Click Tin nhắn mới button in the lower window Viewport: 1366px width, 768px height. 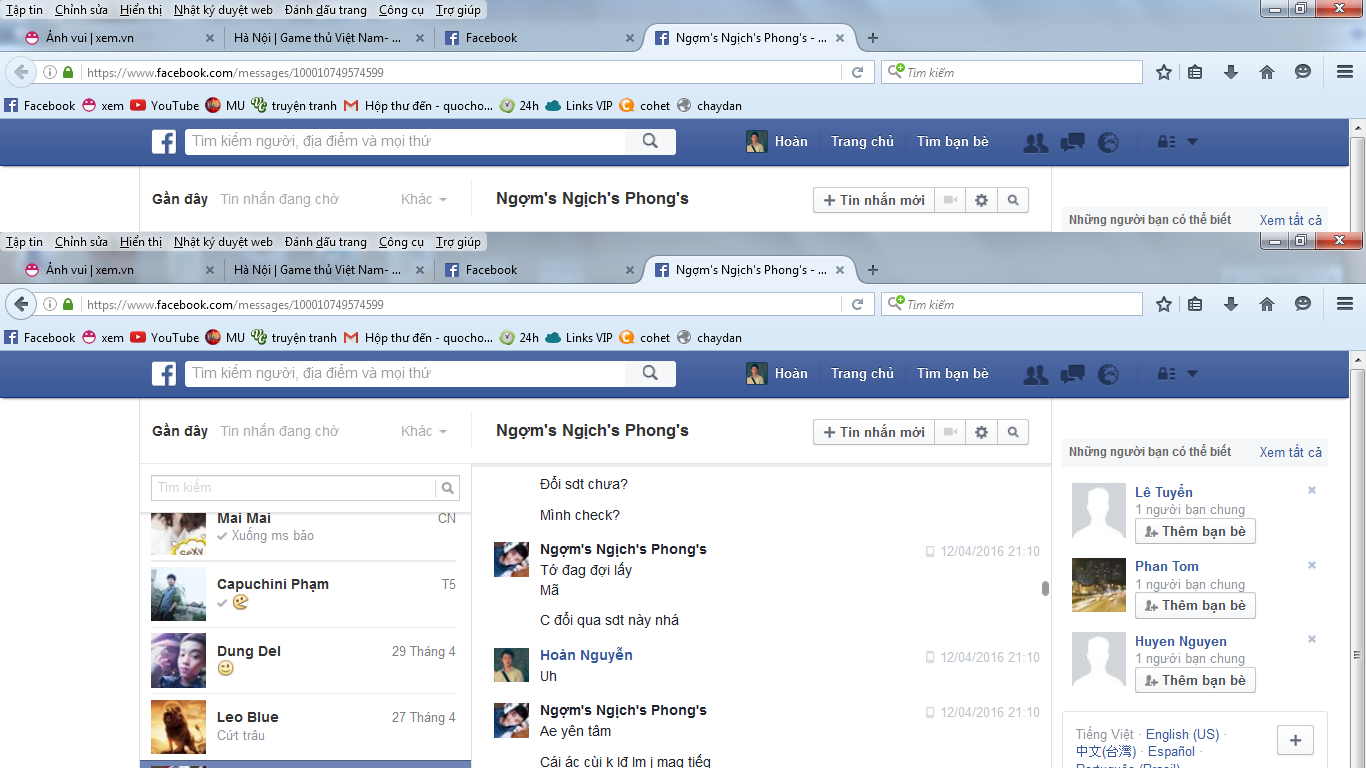pos(874,432)
